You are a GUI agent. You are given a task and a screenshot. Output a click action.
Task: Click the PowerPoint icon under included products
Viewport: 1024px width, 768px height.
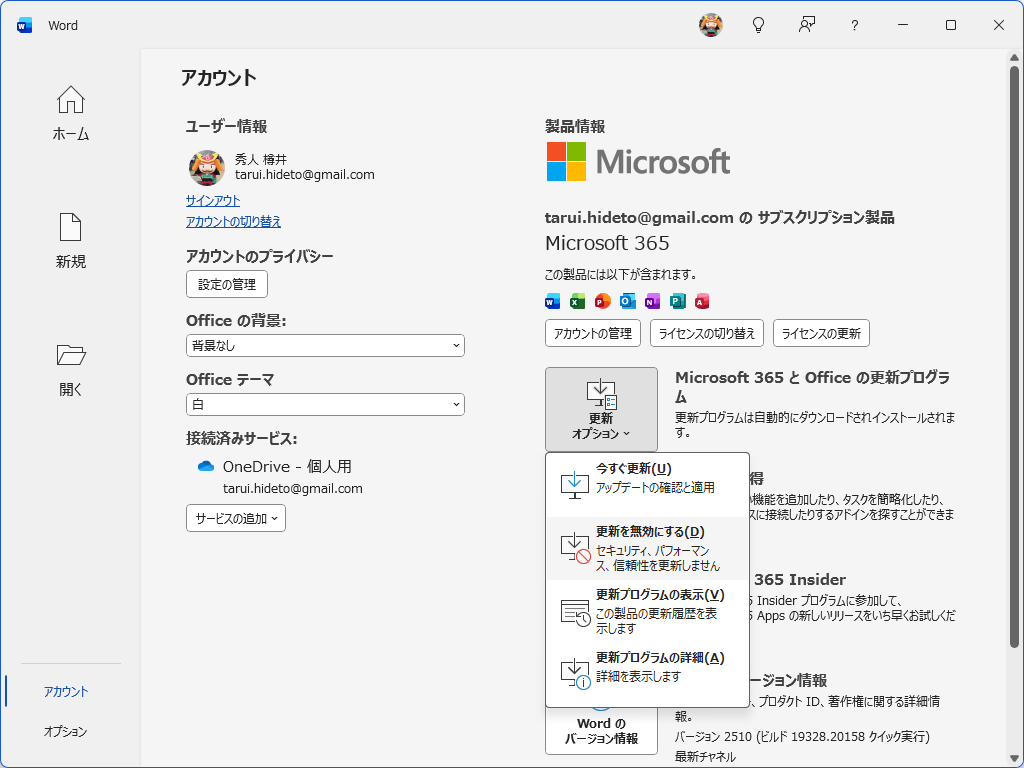coord(602,301)
